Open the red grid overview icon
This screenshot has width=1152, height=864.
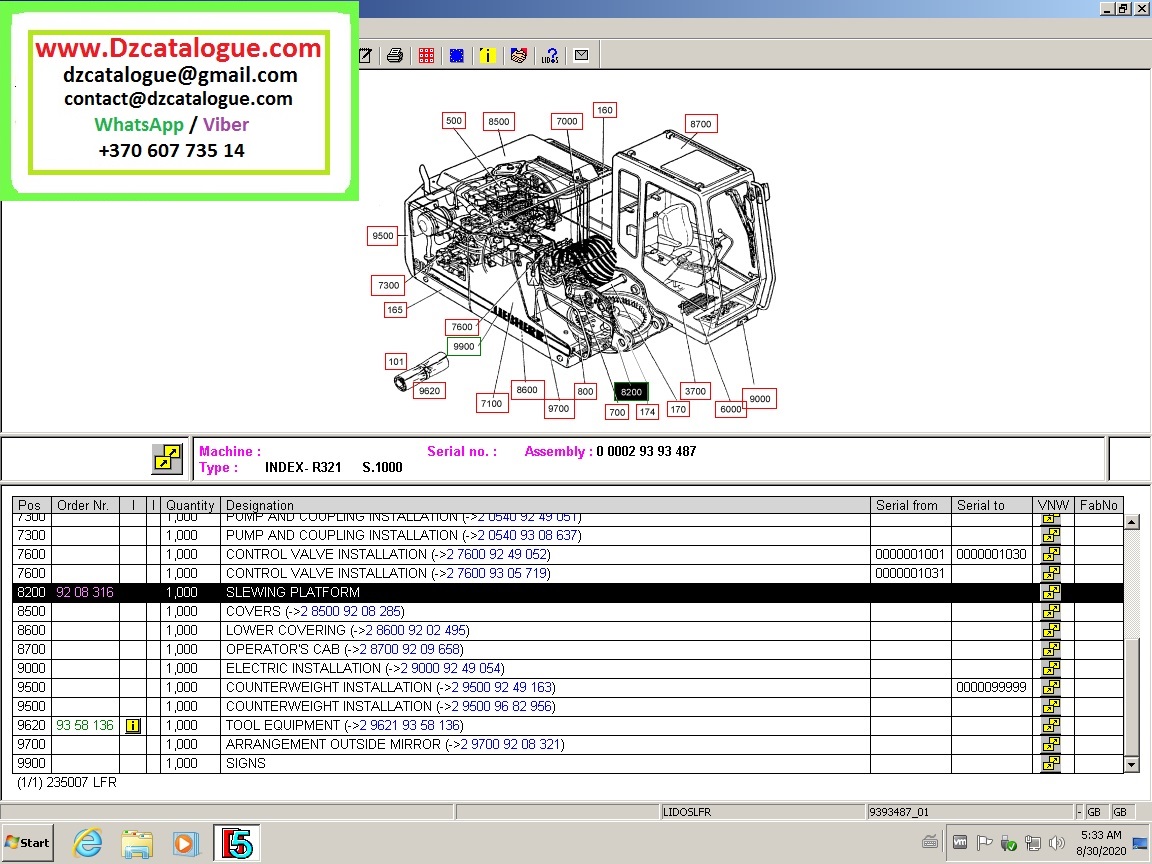[426, 56]
